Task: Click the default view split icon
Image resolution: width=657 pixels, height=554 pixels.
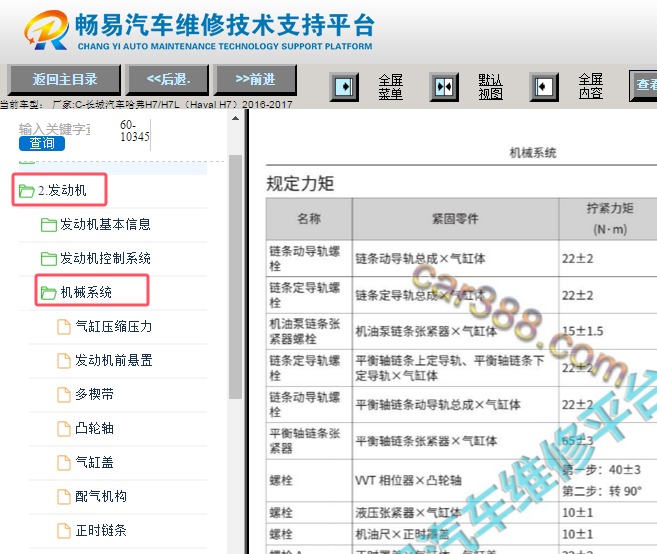Action: click(444, 87)
